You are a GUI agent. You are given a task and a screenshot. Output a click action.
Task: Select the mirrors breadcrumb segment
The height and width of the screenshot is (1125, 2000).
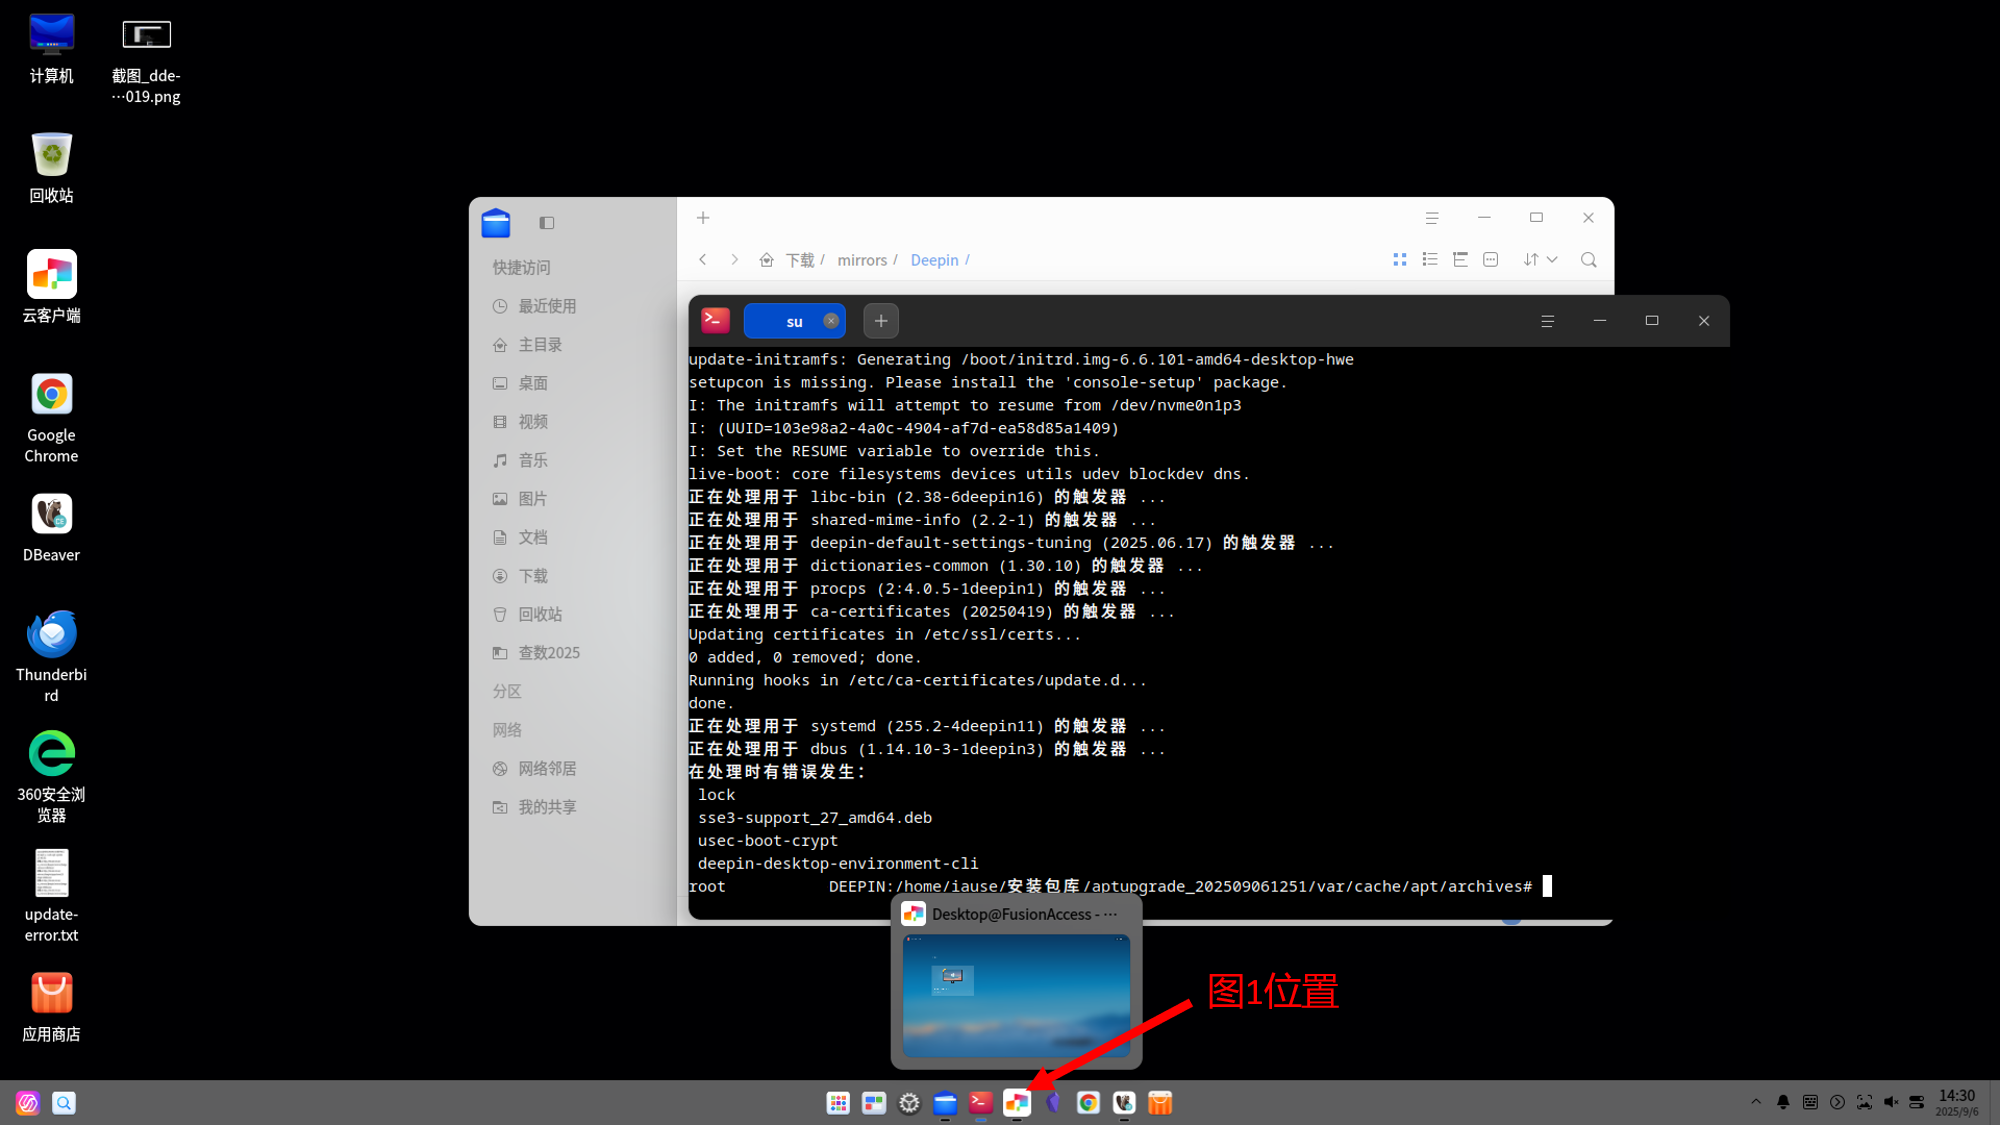click(x=862, y=260)
